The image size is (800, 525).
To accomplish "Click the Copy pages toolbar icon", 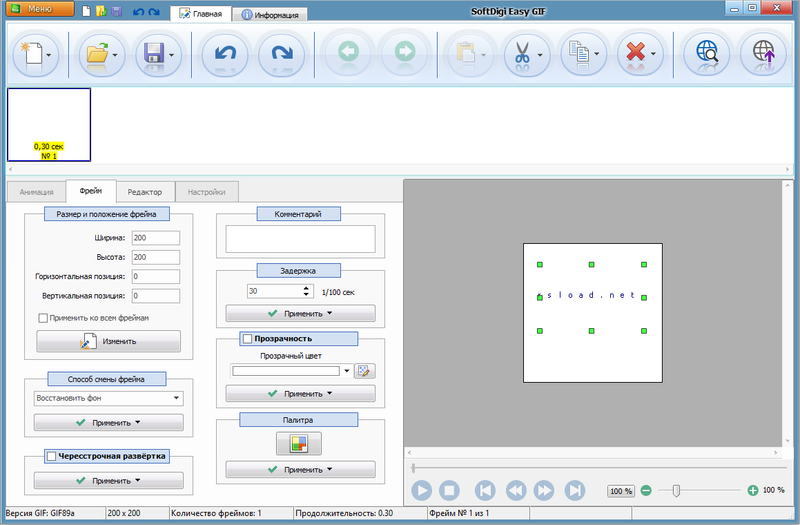I will tap(579, 53).
